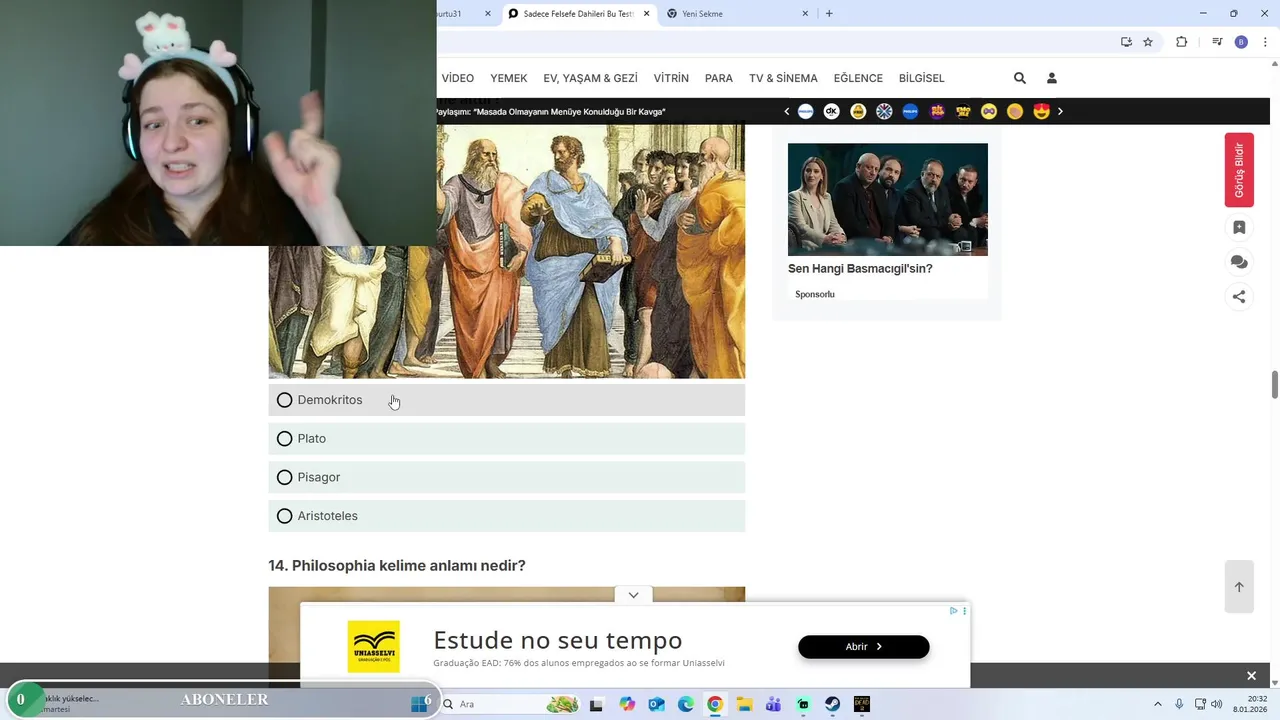The image size is (1280, 720).
Task: Click the Paylaşım headline ticker text
Action: 550,112
